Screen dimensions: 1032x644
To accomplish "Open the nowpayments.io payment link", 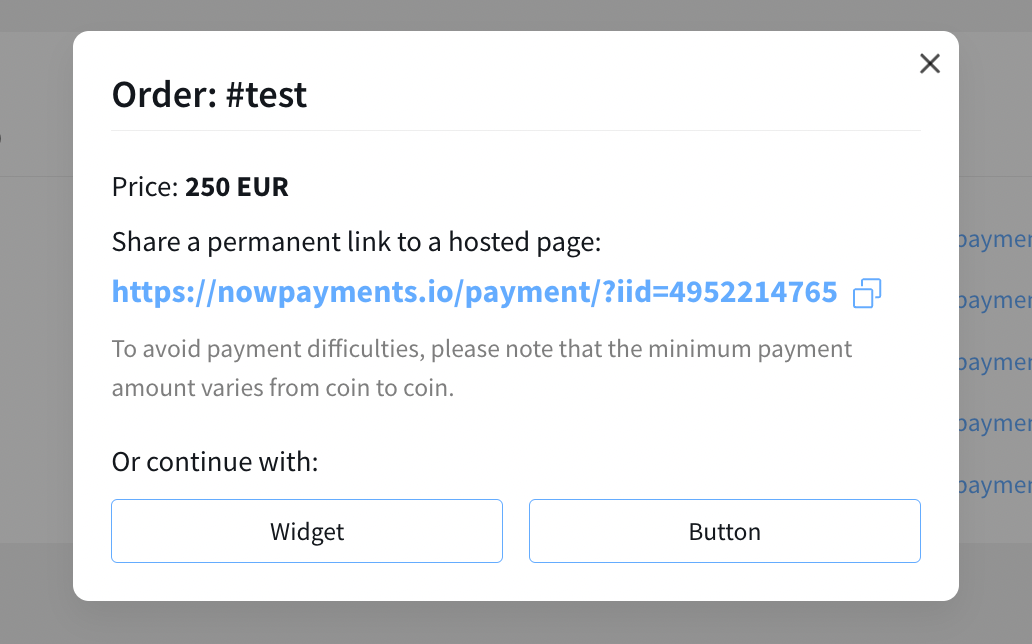I will pyautogui.click(x=474, y=292).
